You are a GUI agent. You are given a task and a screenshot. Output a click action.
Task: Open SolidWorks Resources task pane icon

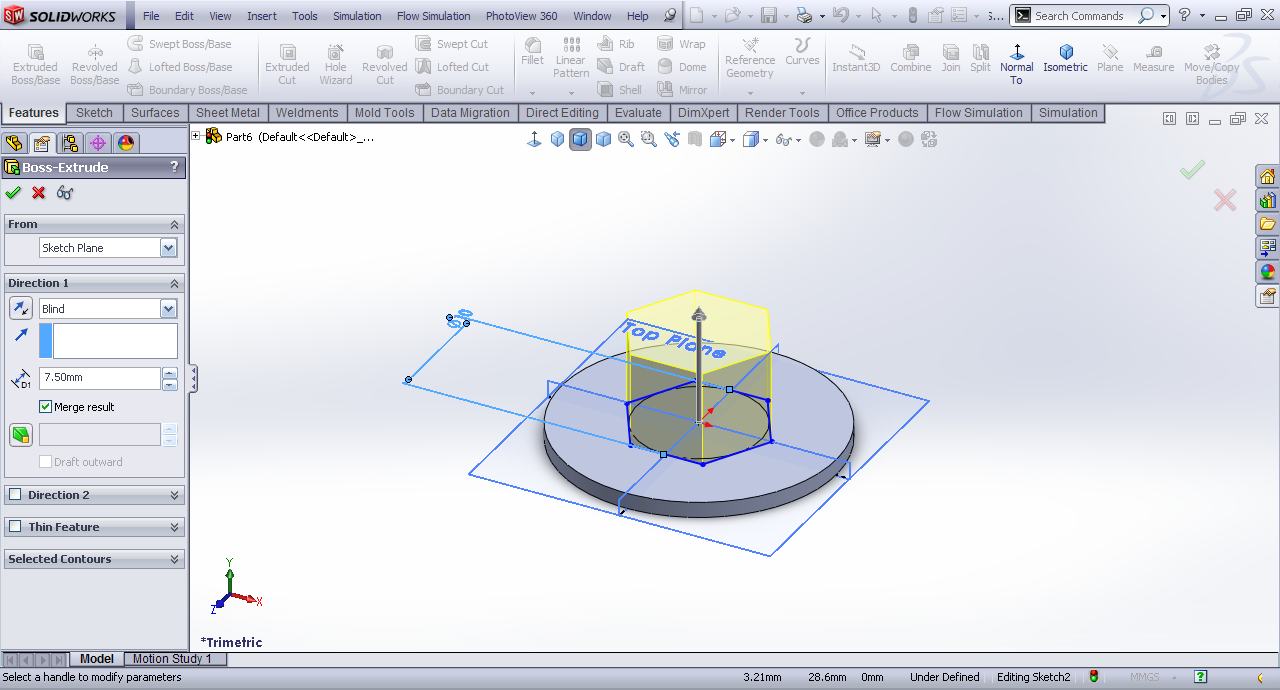(1268, 176)
